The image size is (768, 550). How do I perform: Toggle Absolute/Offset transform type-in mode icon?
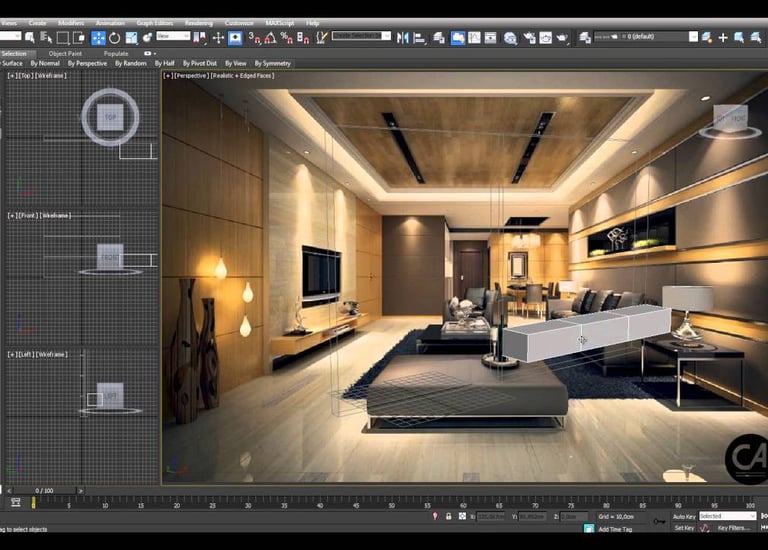(462, 516)
